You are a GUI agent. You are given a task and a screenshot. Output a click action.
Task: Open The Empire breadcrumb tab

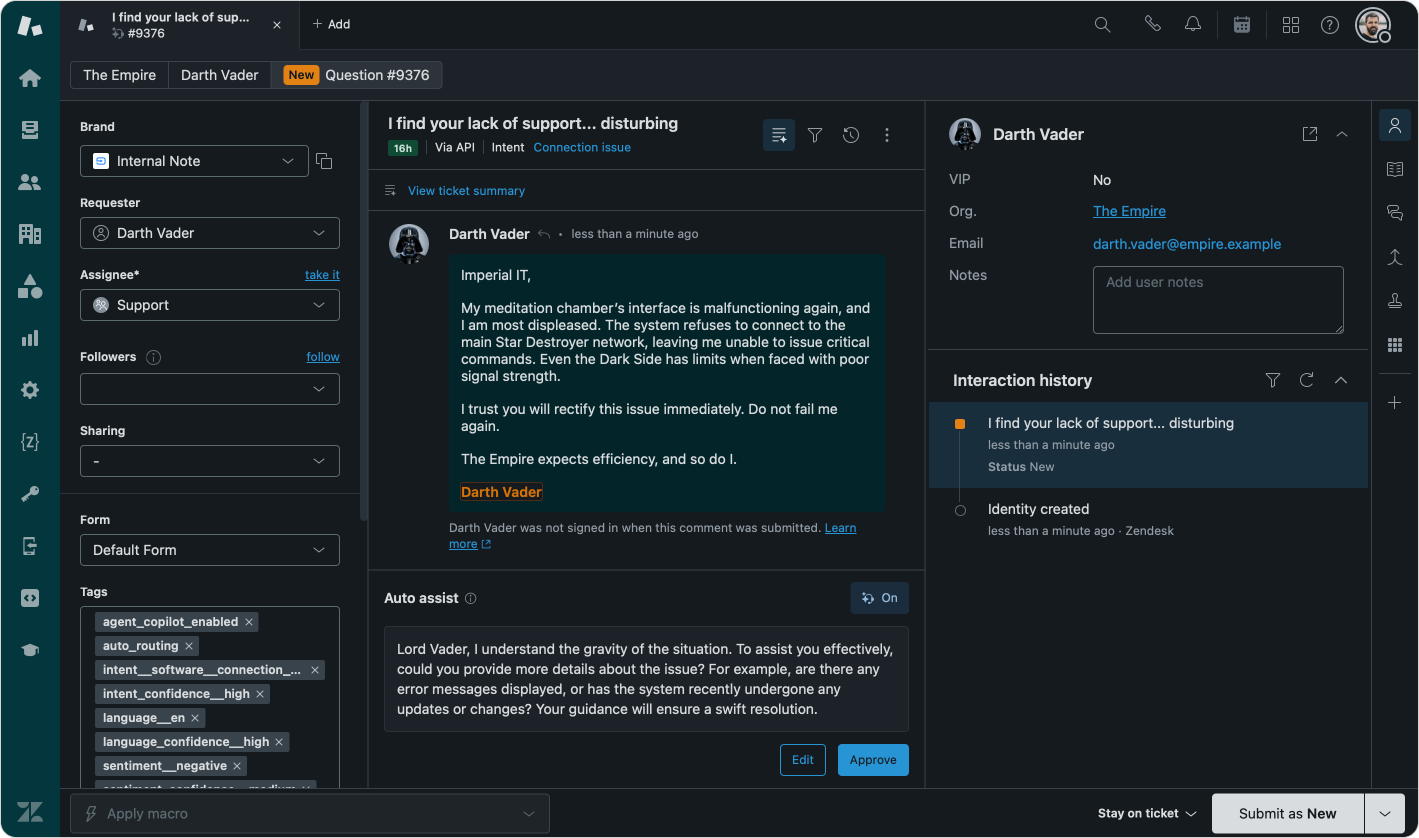pos(119,75)
